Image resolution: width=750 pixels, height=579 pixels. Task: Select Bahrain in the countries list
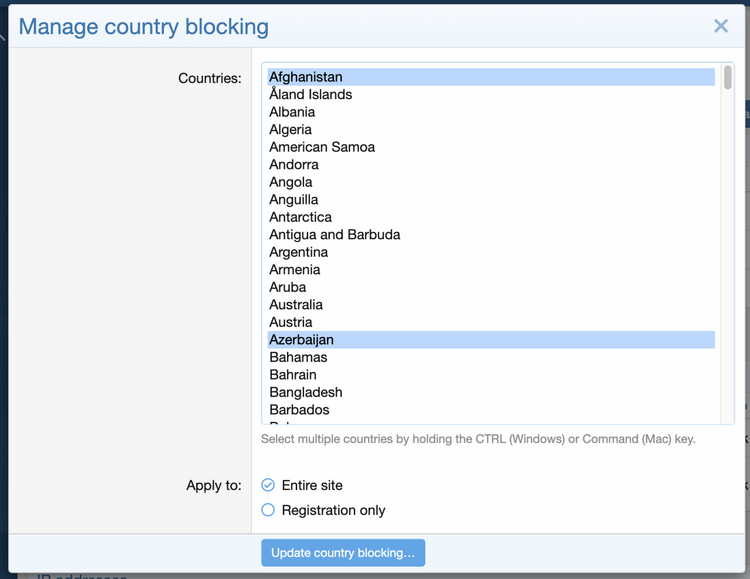click(x=293, y=375)
